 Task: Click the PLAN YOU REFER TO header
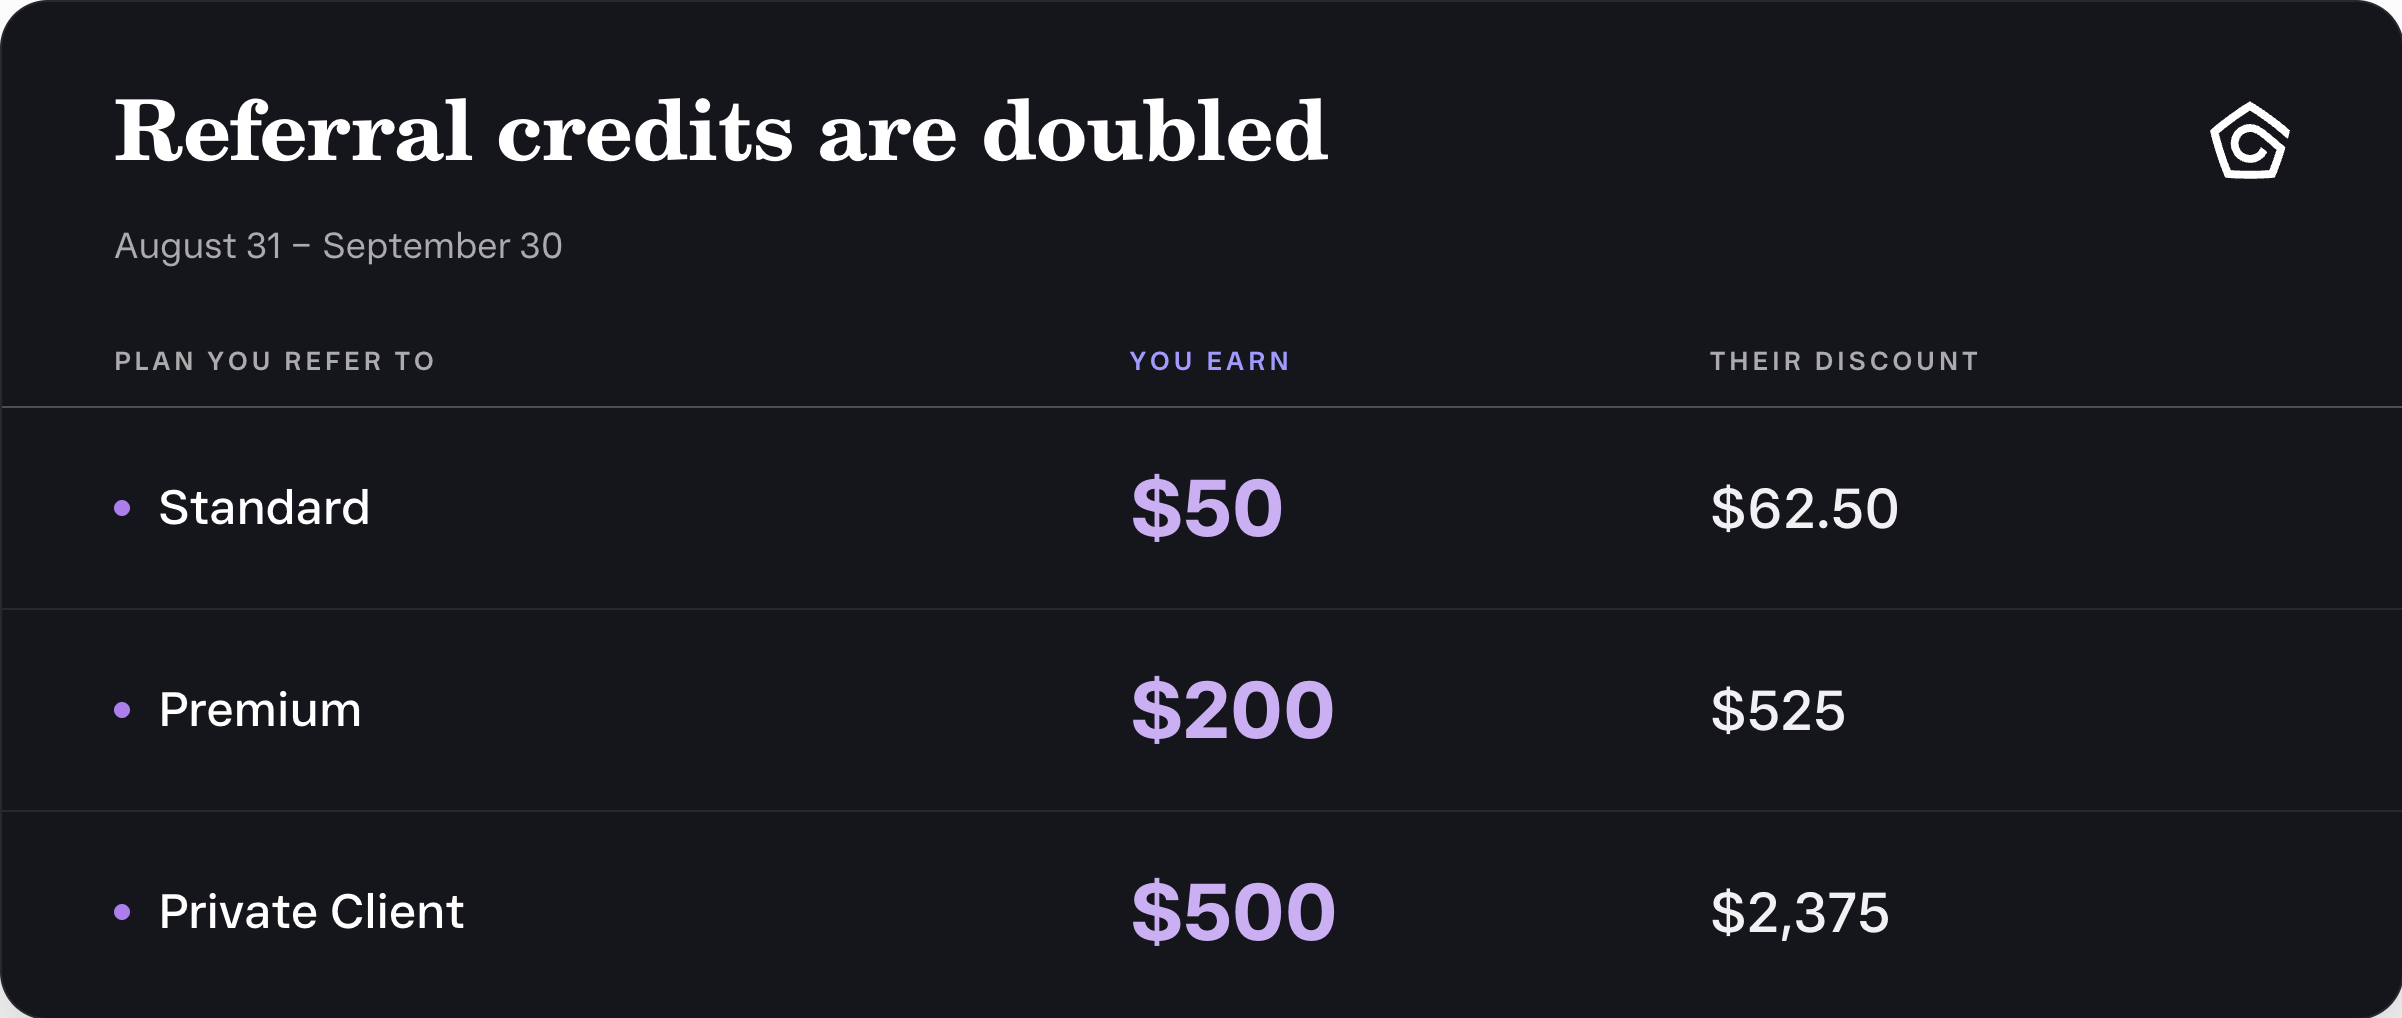coord(275,361)
